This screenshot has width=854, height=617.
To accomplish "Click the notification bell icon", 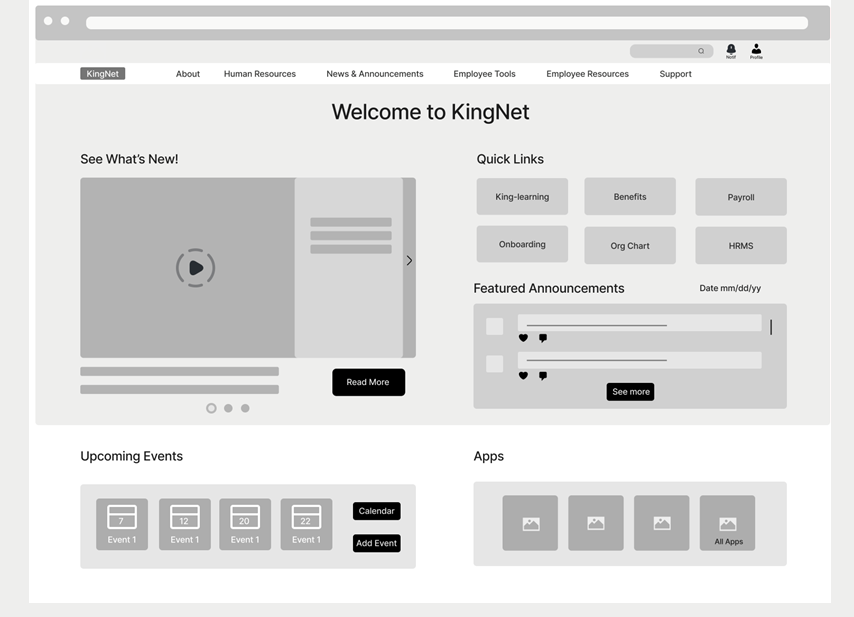I will 731,49.
